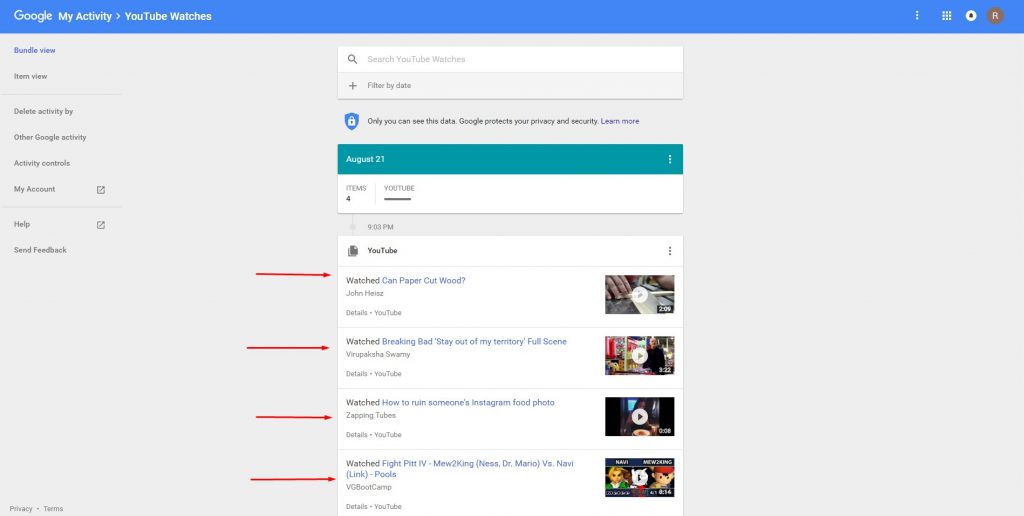Select the YOUTUBE tab in the bundle summary
The width and height of the screenshot is (1024, 516).
(399, 193)
